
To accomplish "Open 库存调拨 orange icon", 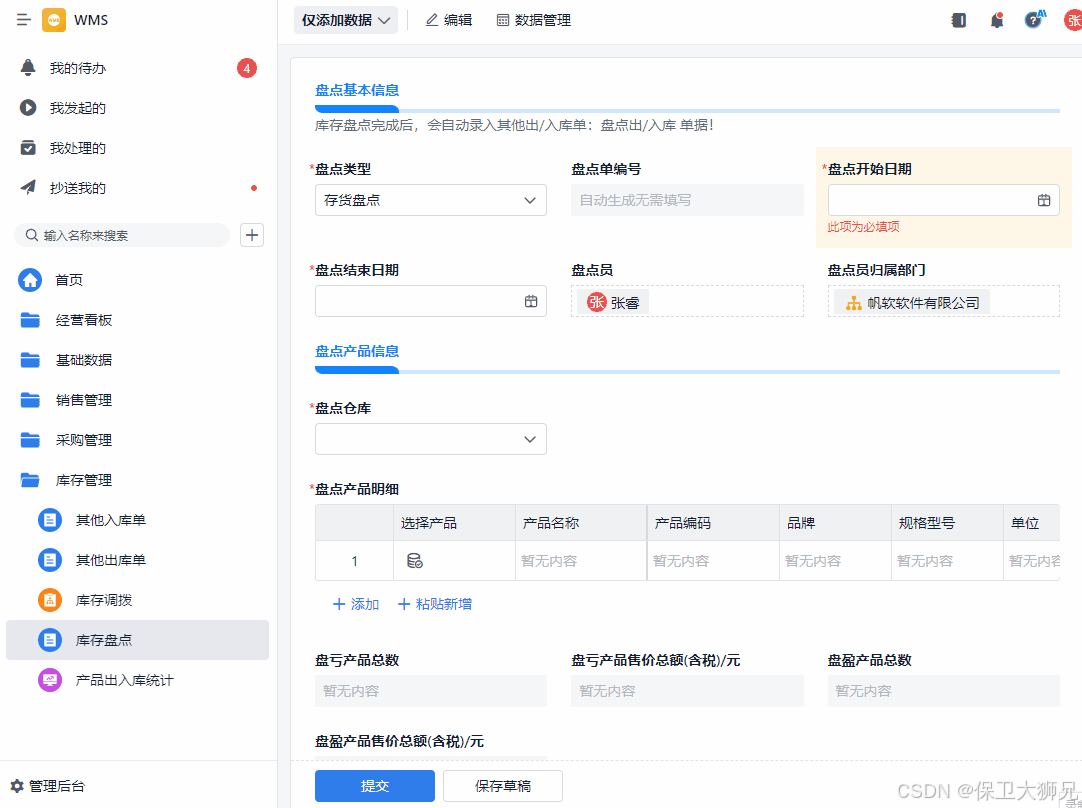I will pyautogui.click(x=50, y=600).
